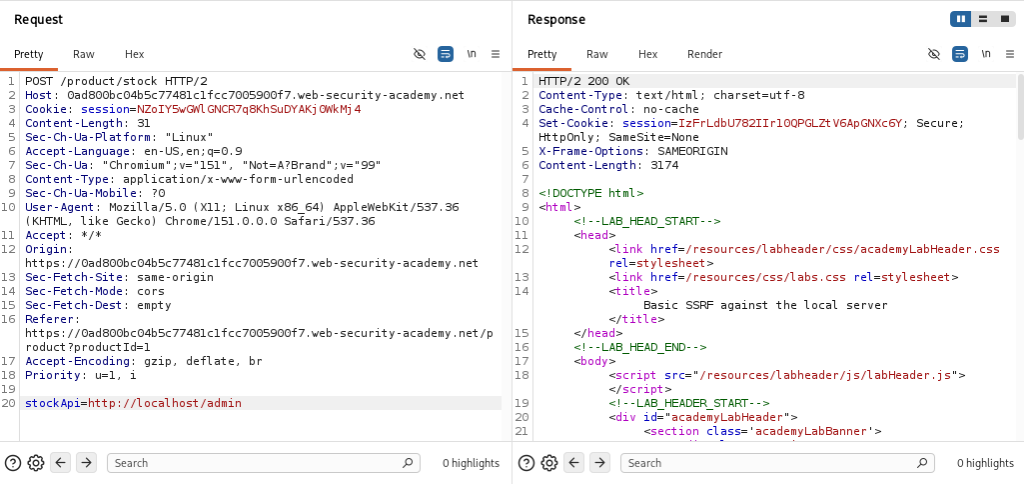This screenshot has height=484, width=1024.
Task: Select top-bottom stacked layout icon
Action: [x=982, y=20]
